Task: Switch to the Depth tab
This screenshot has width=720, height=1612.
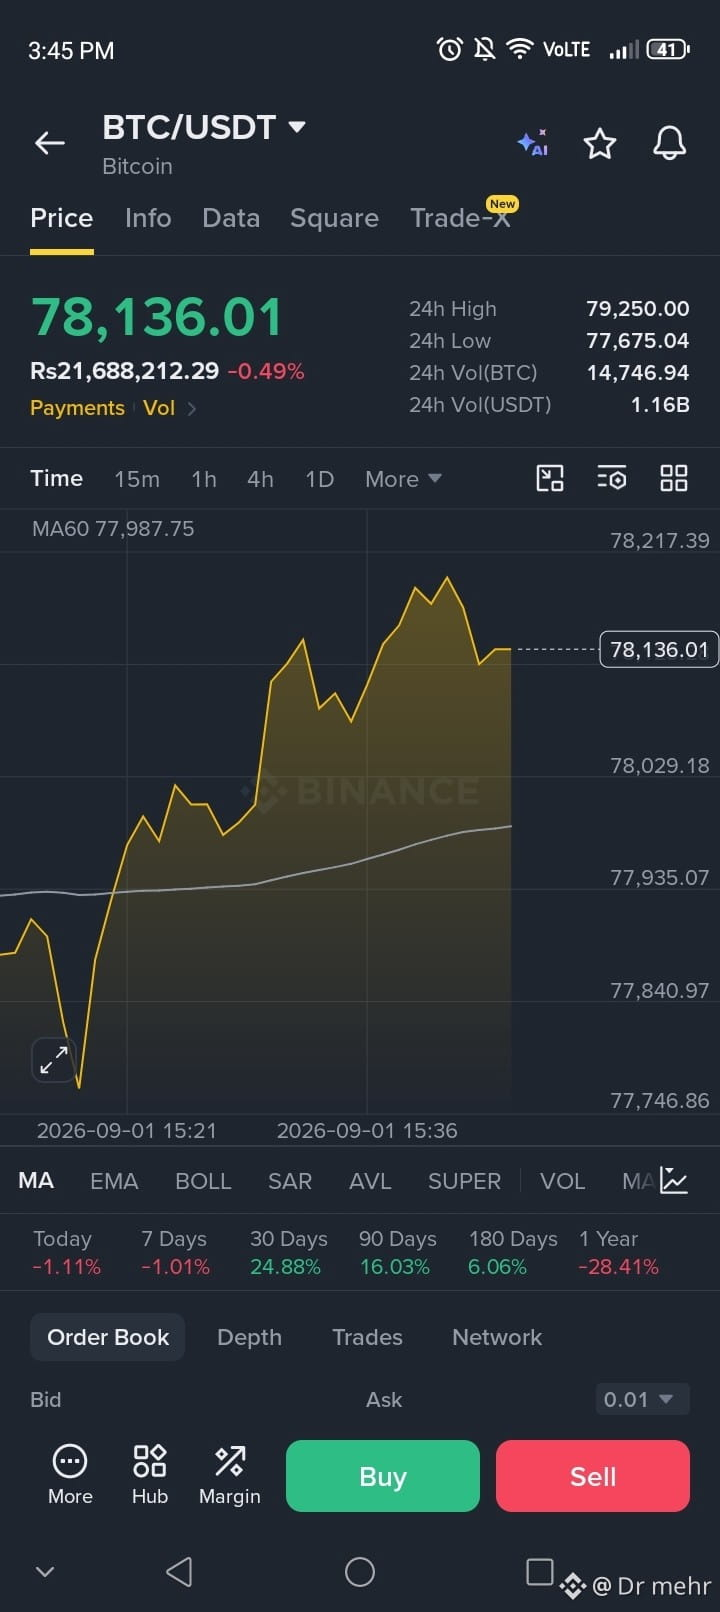Action: point(249,1337)
